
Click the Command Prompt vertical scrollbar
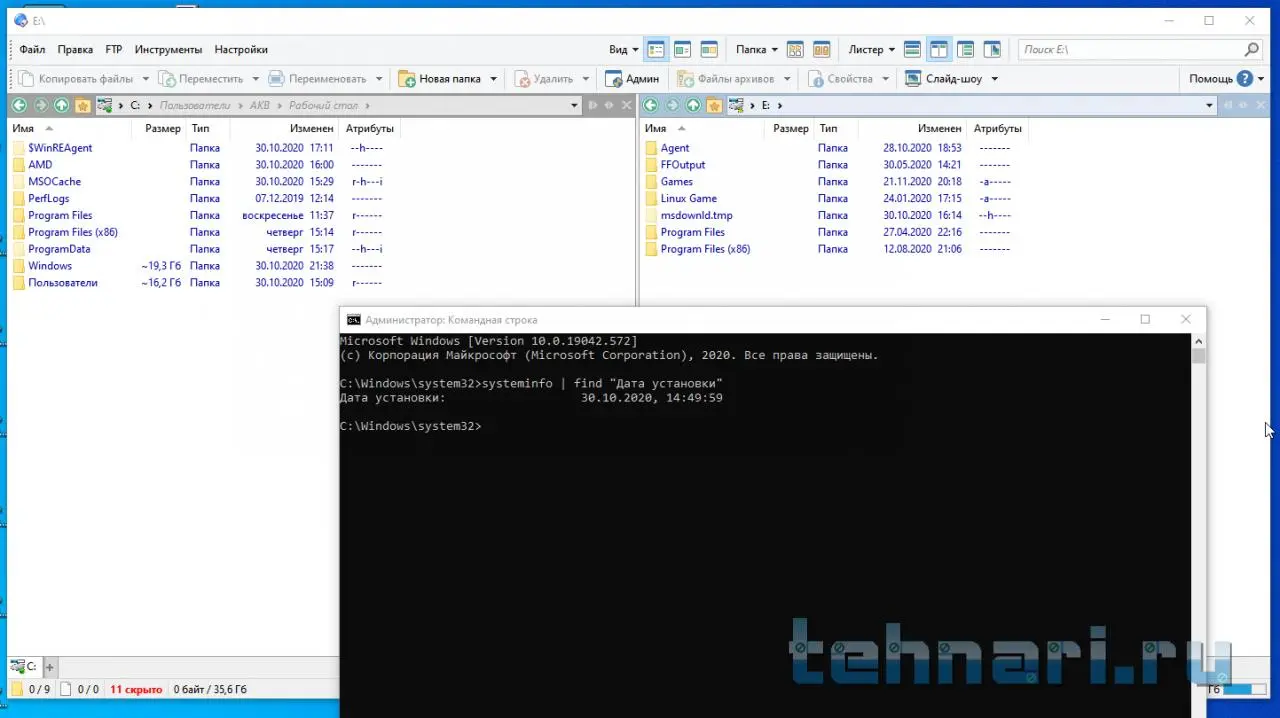pyautogui.click(x=1198, y=500)
